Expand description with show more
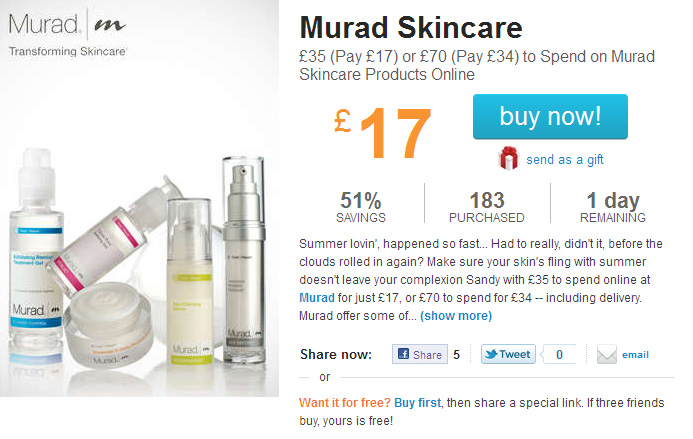The width and height of the screenshot is (693, 439). pos(456,316)
